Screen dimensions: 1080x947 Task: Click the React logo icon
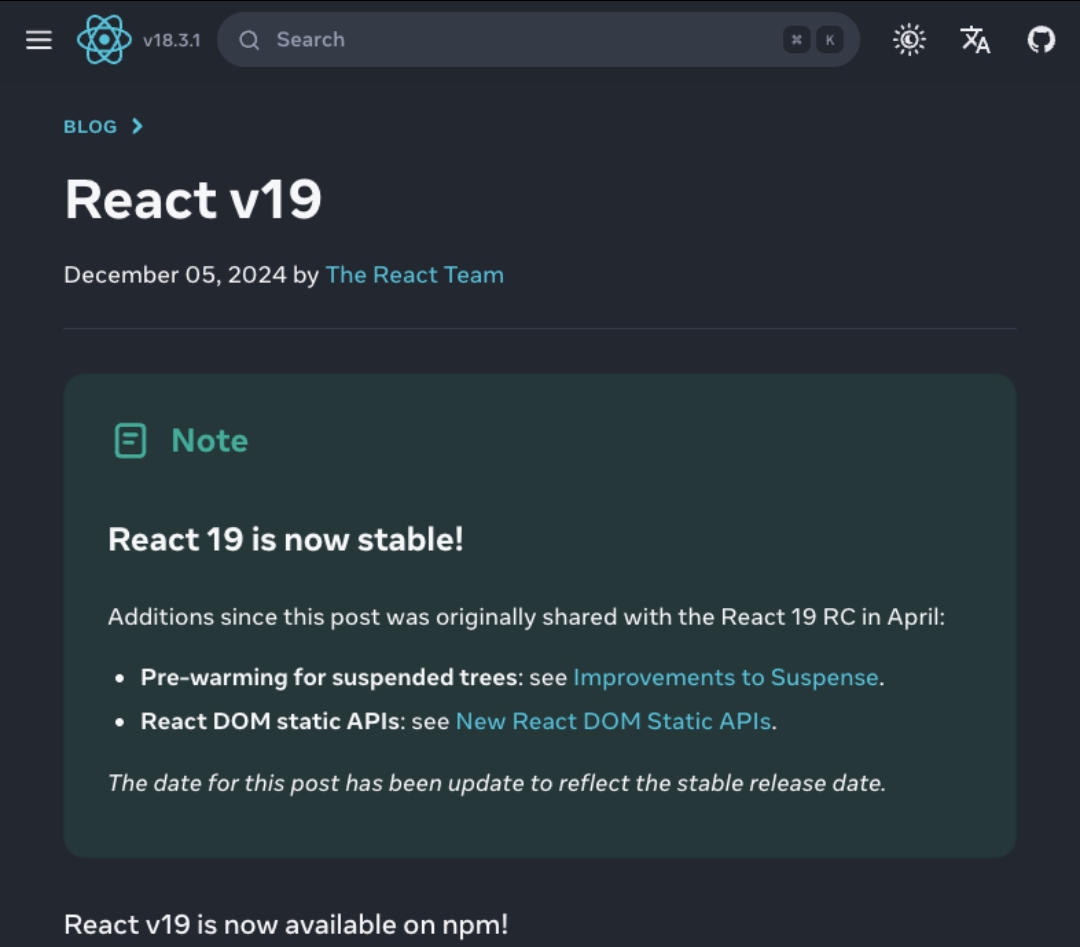(x=104, y=40)
